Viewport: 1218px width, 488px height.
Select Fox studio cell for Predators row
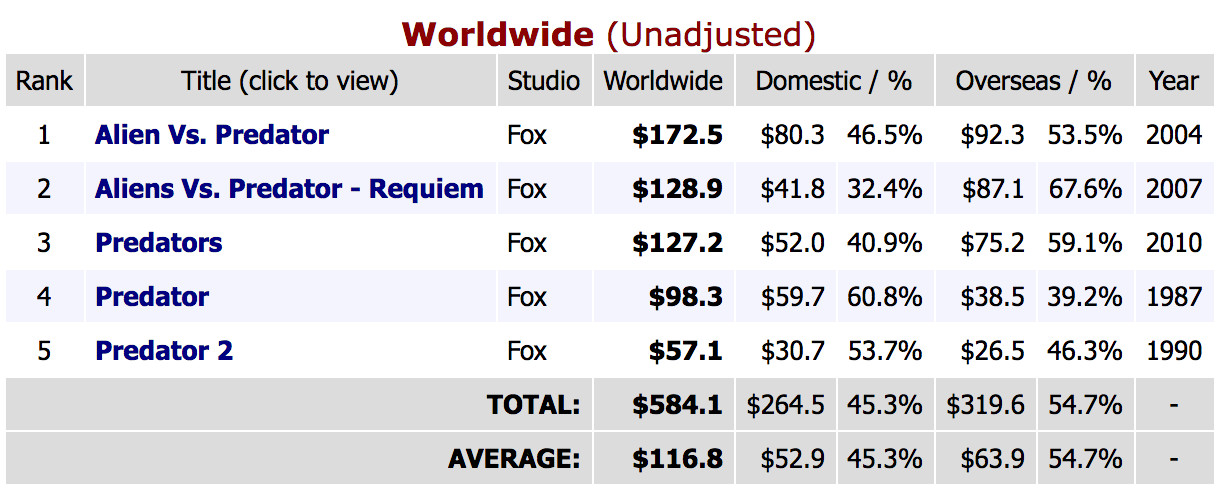[527, 243]
